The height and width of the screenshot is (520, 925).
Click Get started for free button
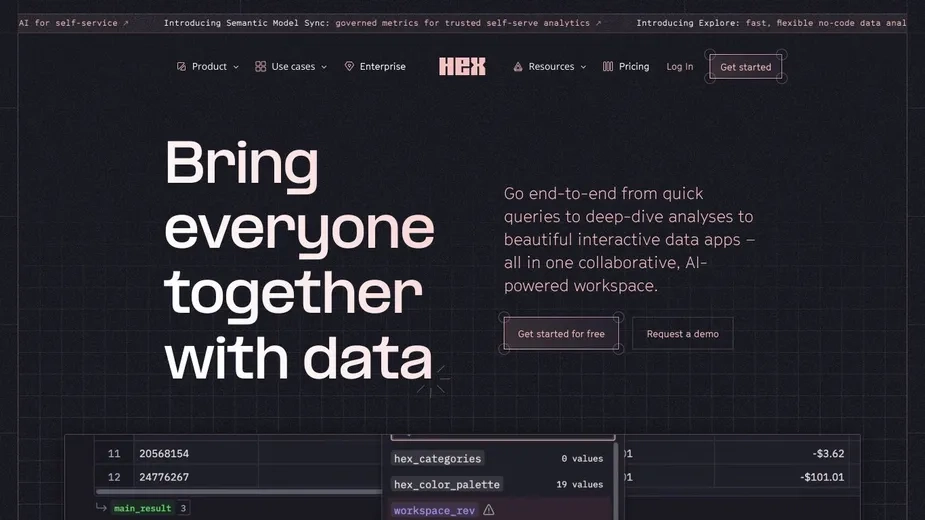tap(561, 333)
